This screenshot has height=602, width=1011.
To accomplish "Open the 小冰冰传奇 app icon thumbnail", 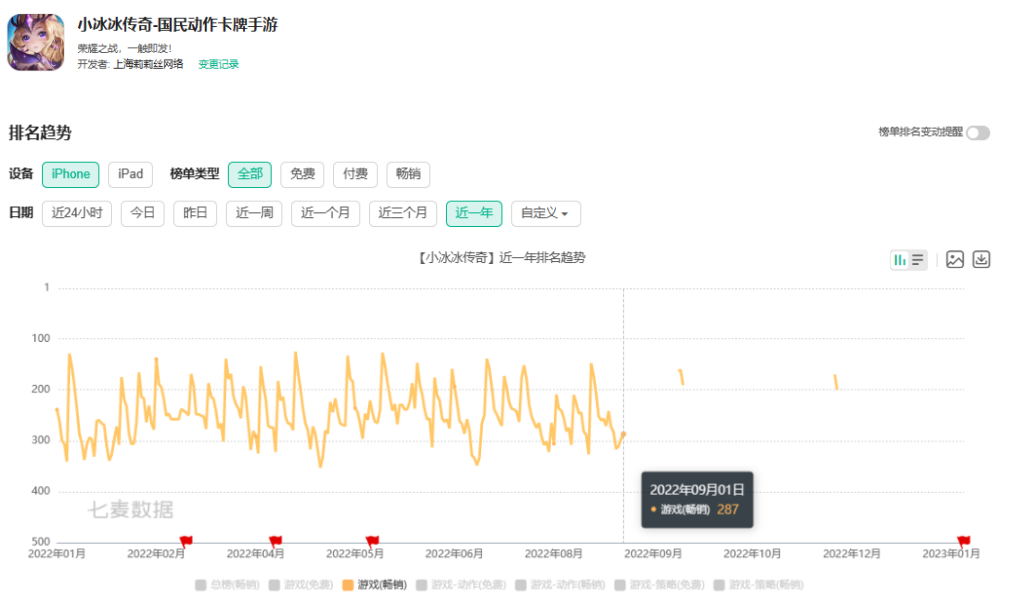I will [x=35, y=42].
